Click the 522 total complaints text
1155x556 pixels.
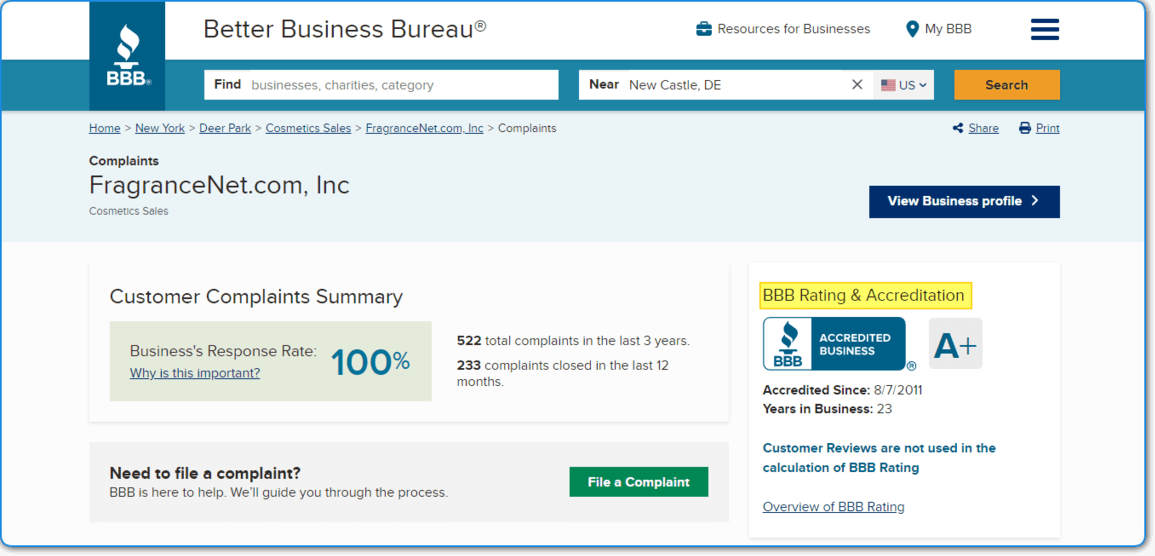(573, 341)
